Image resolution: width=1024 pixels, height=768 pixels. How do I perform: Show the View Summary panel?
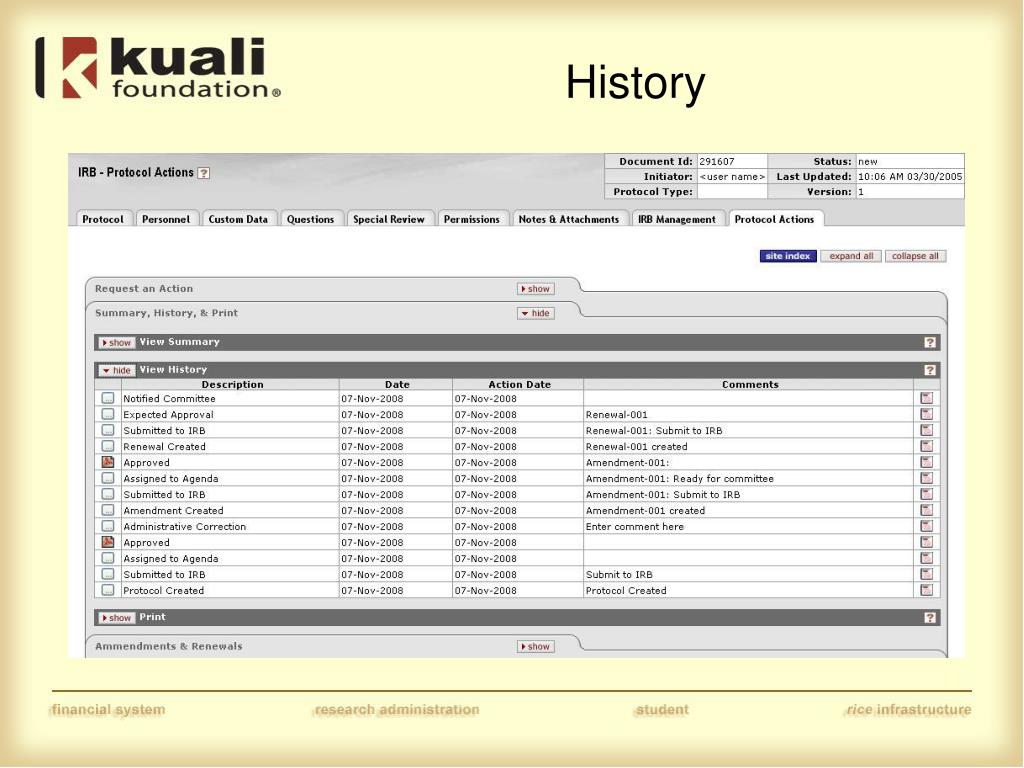116,343
